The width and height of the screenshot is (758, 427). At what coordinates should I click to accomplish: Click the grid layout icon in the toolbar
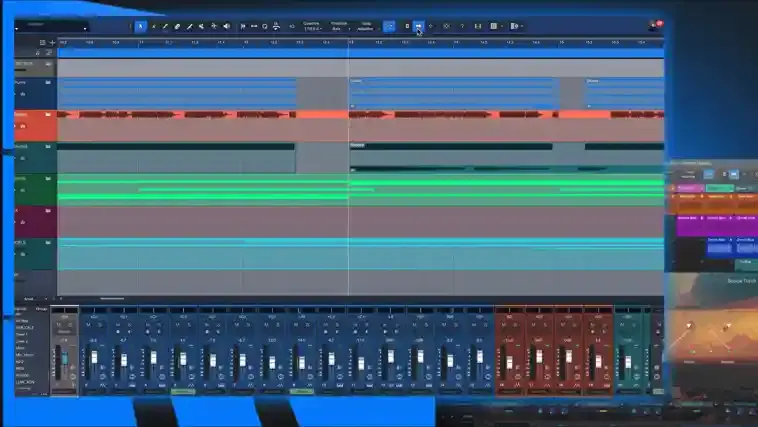(x=494, y=26)
